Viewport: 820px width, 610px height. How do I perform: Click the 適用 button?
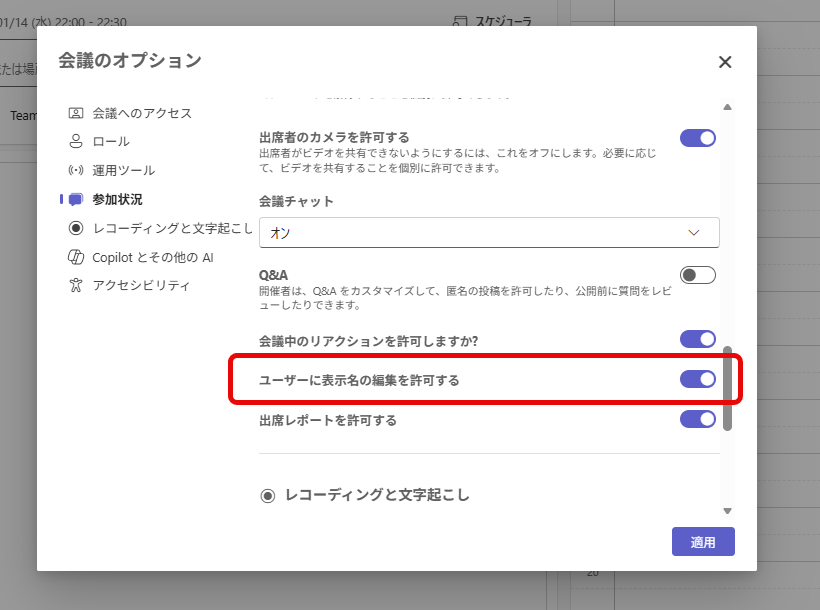703,542
